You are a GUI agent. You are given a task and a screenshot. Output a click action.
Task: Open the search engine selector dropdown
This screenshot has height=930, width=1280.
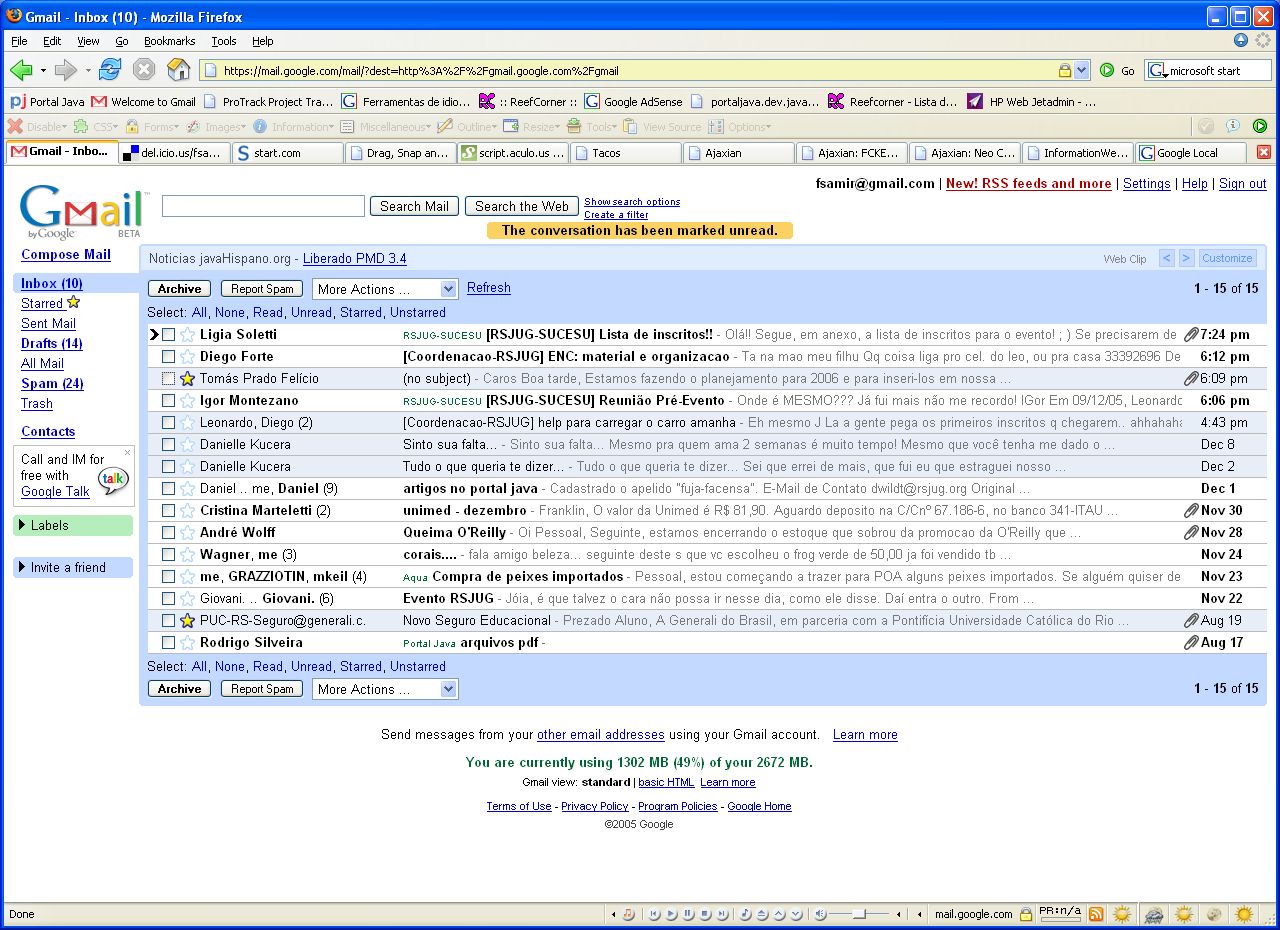coord(1158,71)
